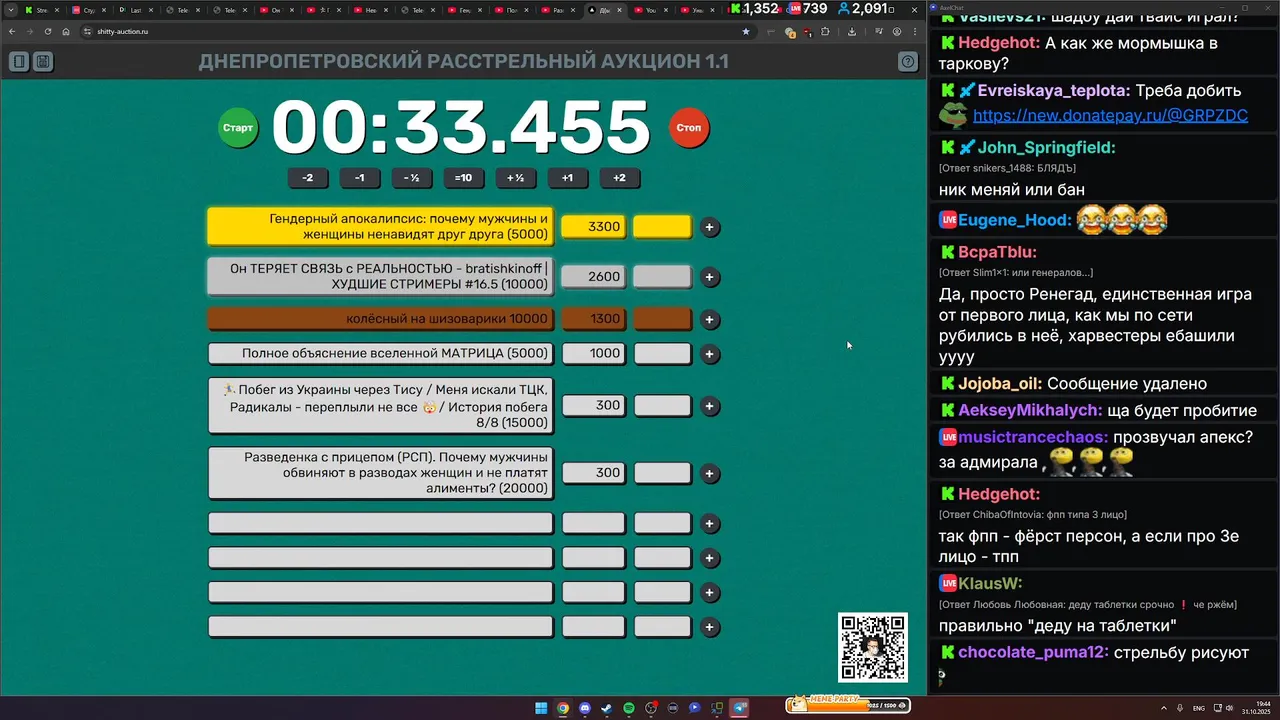Click the 3300 amount field

coord(594,227)
